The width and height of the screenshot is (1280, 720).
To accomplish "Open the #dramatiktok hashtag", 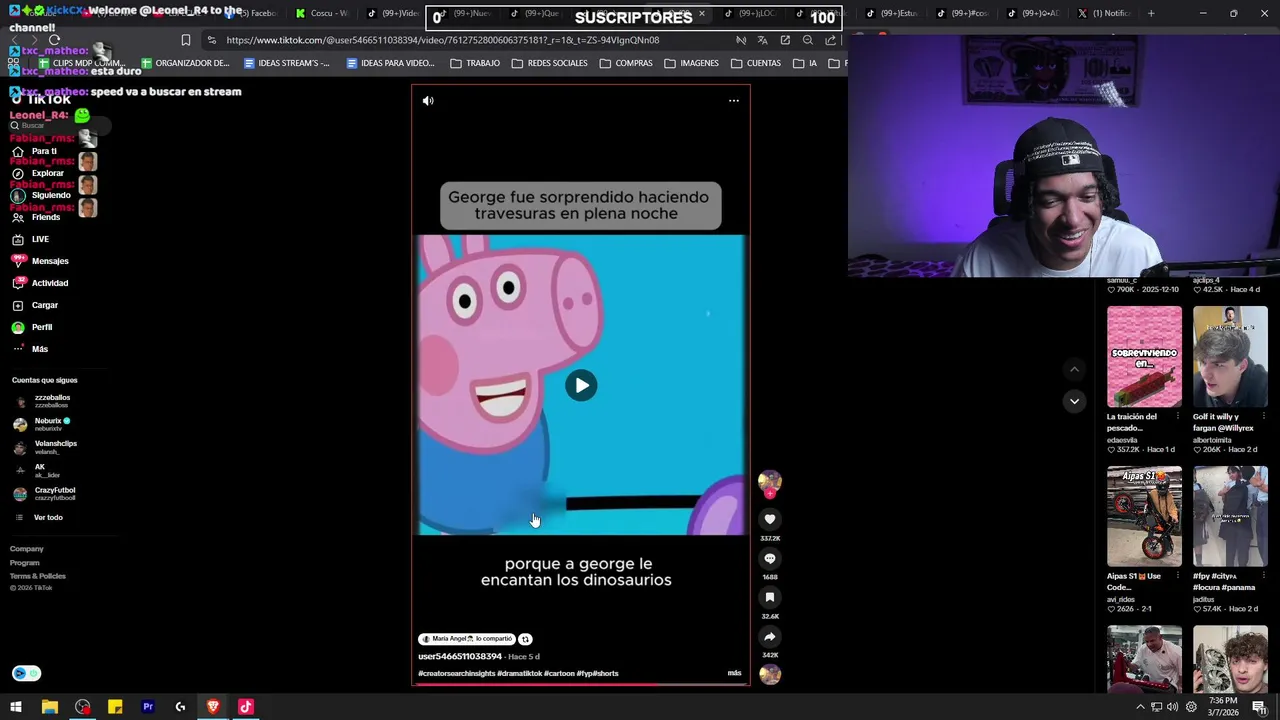I will [x=519, y=674].
